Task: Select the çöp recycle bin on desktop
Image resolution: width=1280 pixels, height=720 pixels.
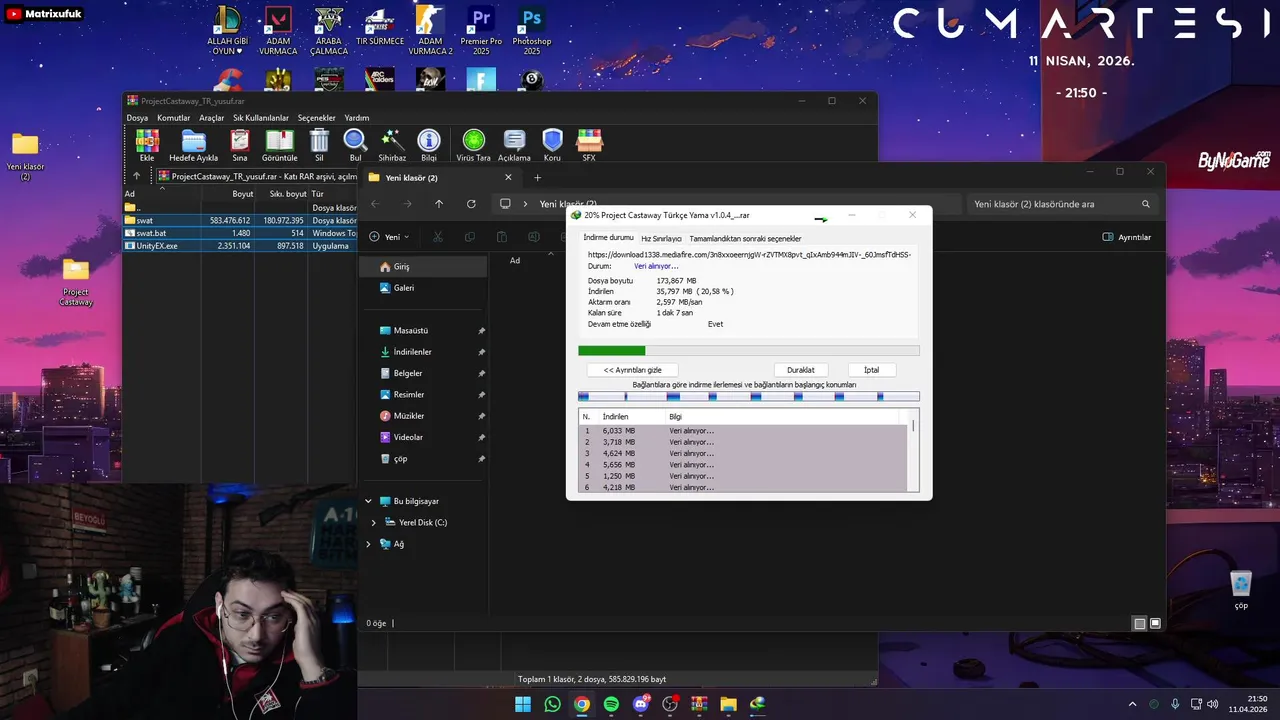Action: pos(1241,589)
